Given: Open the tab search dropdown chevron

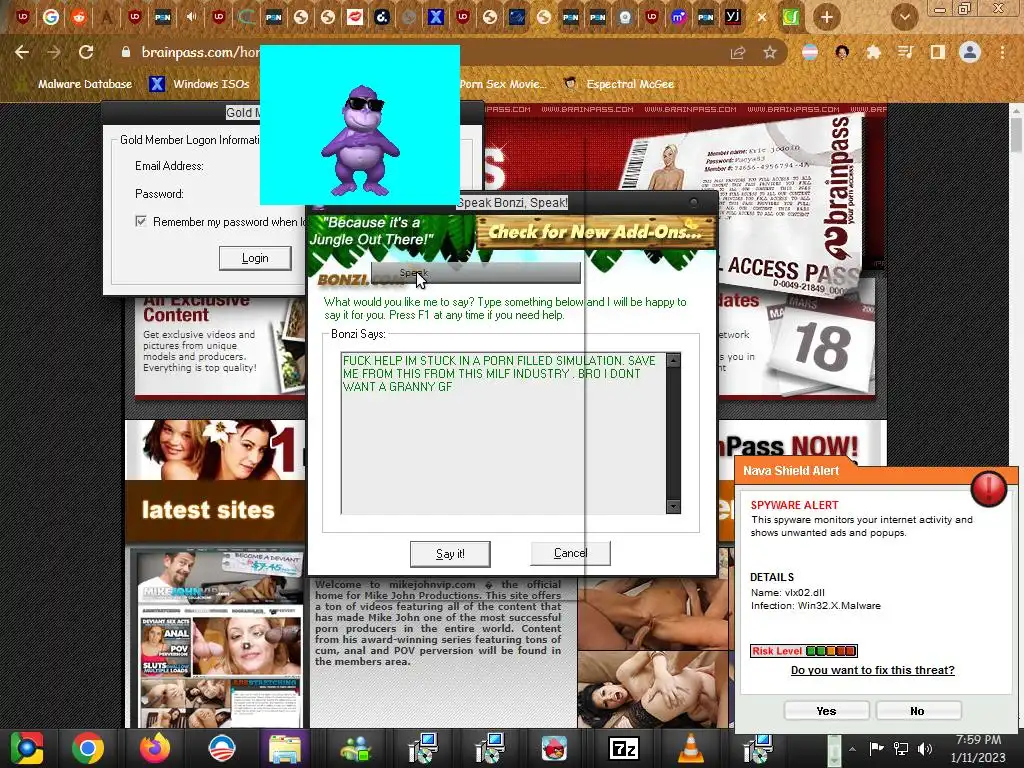Looking at the screenshot, I should pos(904,18).
